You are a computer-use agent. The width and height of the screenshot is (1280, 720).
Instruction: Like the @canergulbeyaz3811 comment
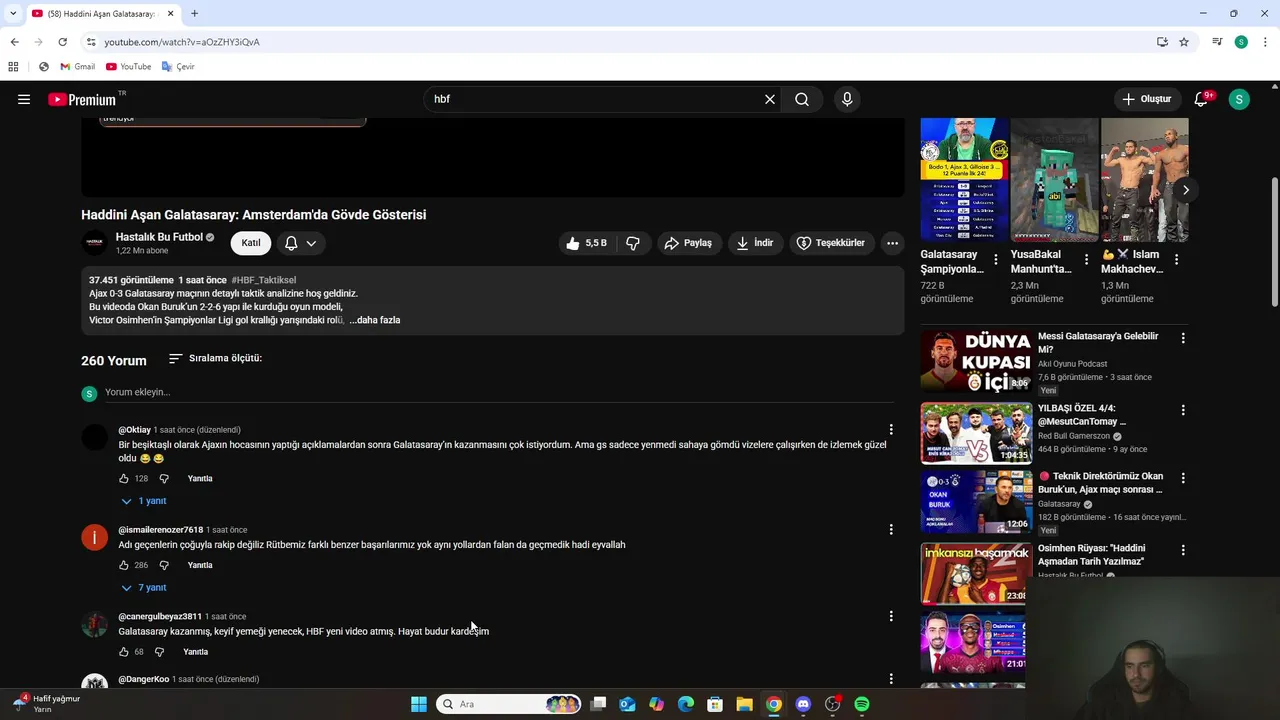[124, 652]
